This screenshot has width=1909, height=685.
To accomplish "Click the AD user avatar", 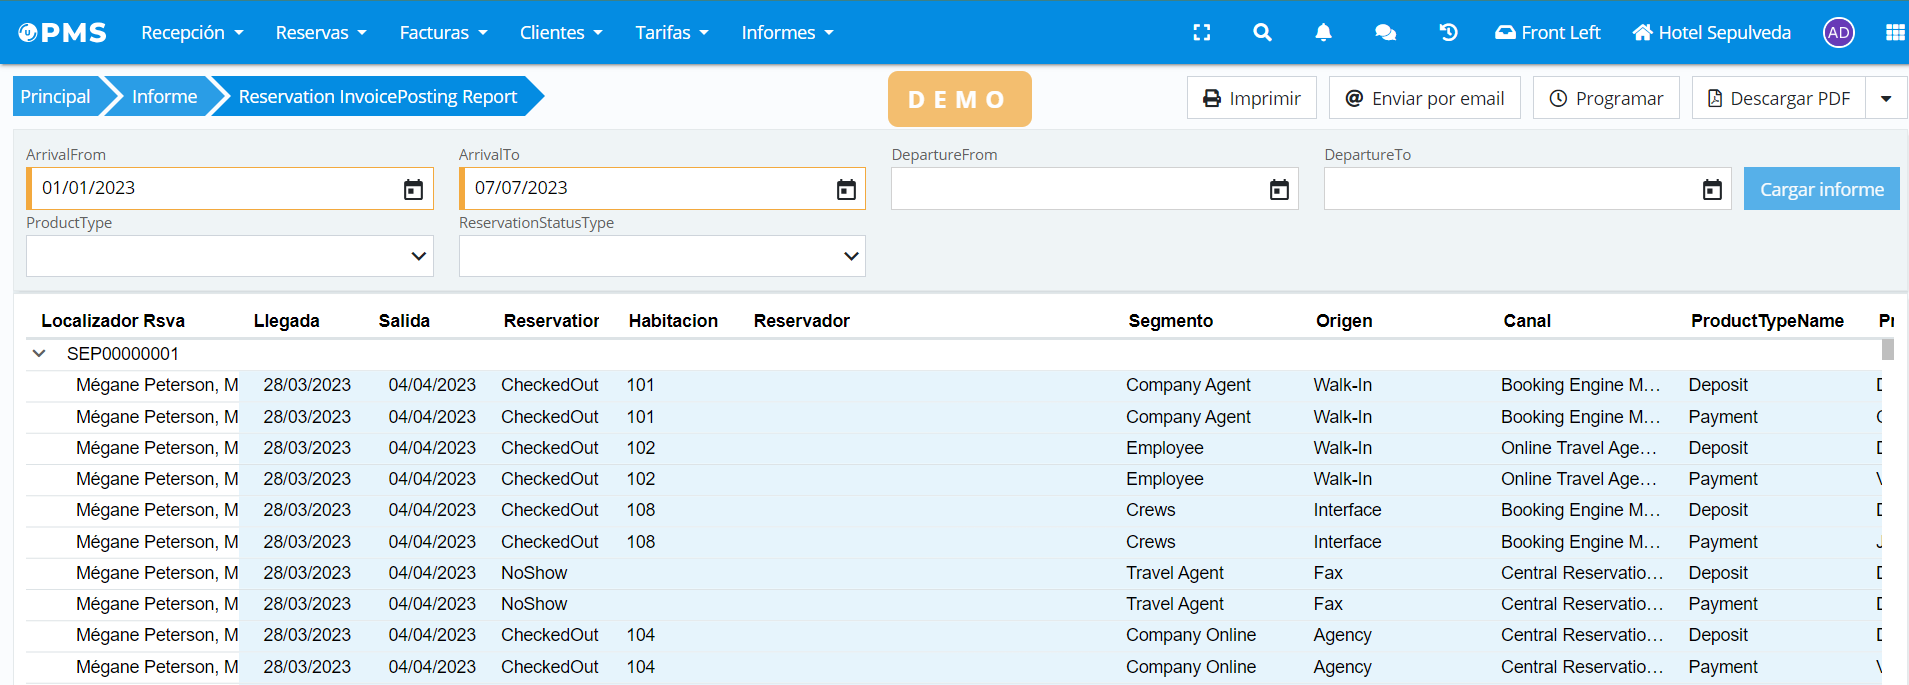I will [x=1838, y=33].
